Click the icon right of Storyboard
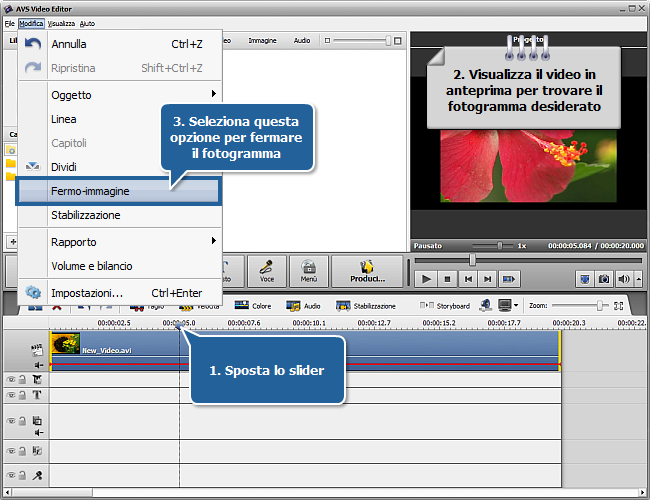The height and width of the screenshot is (500, 650). [x=485, y=306]
